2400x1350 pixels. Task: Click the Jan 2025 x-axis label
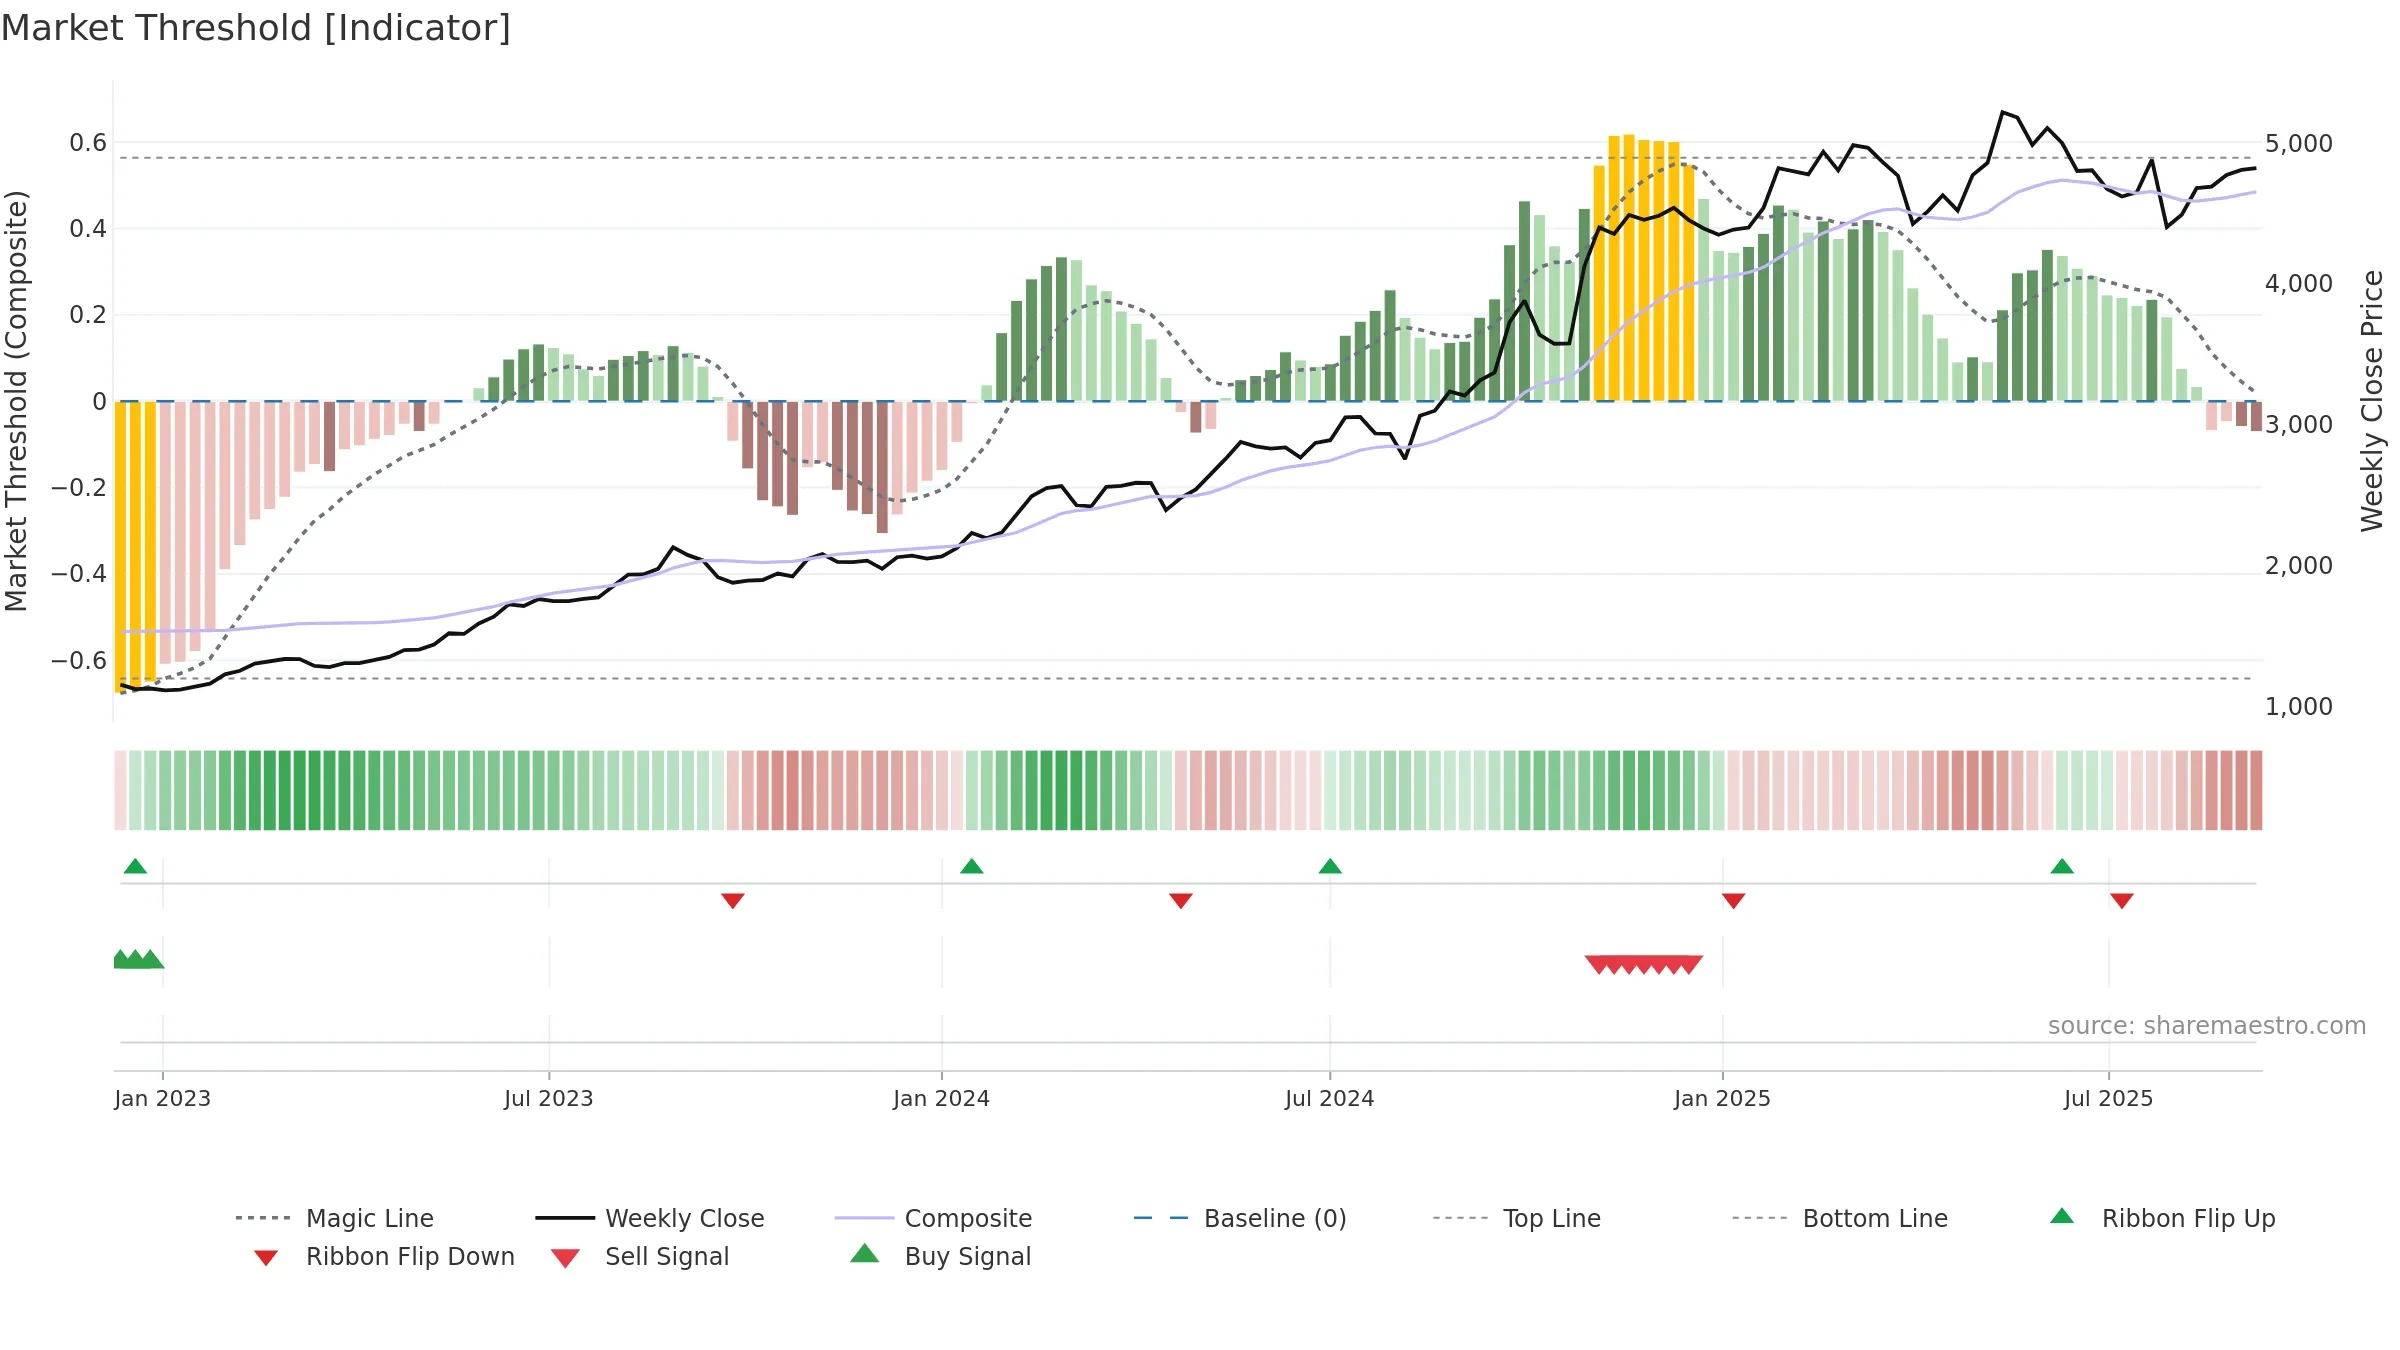pyautogui.click(x=1723, y=1098)
